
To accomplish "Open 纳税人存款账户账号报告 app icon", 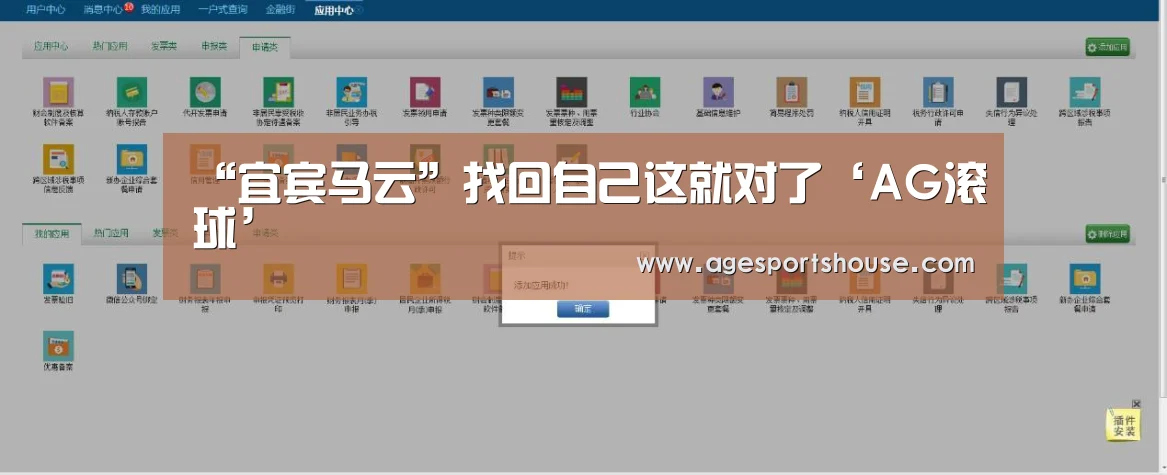I will click(132, 92).
